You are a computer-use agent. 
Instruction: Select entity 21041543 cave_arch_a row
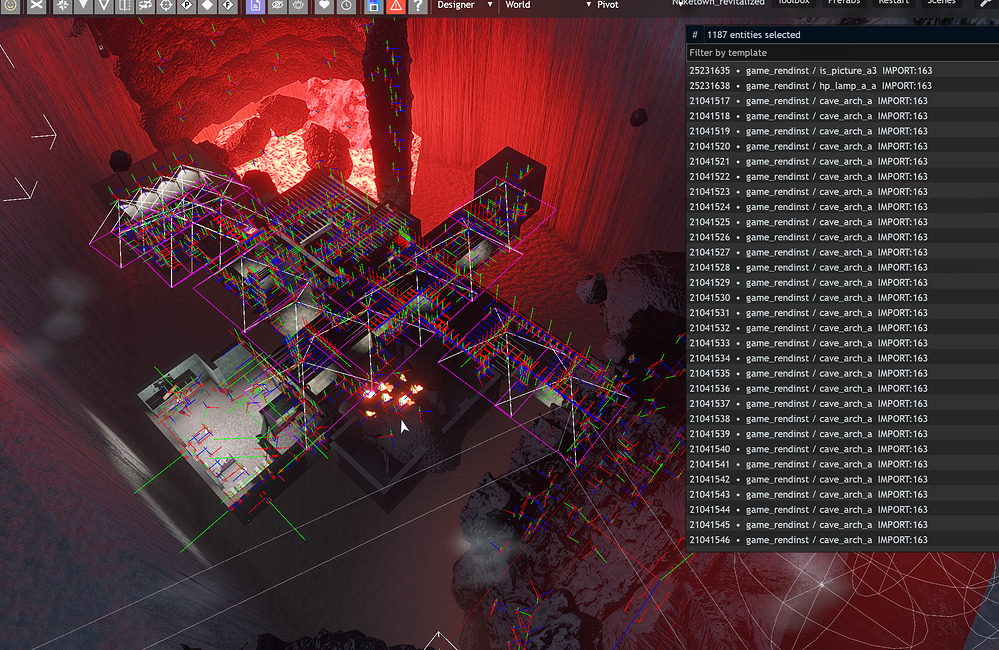coord(842,495)
